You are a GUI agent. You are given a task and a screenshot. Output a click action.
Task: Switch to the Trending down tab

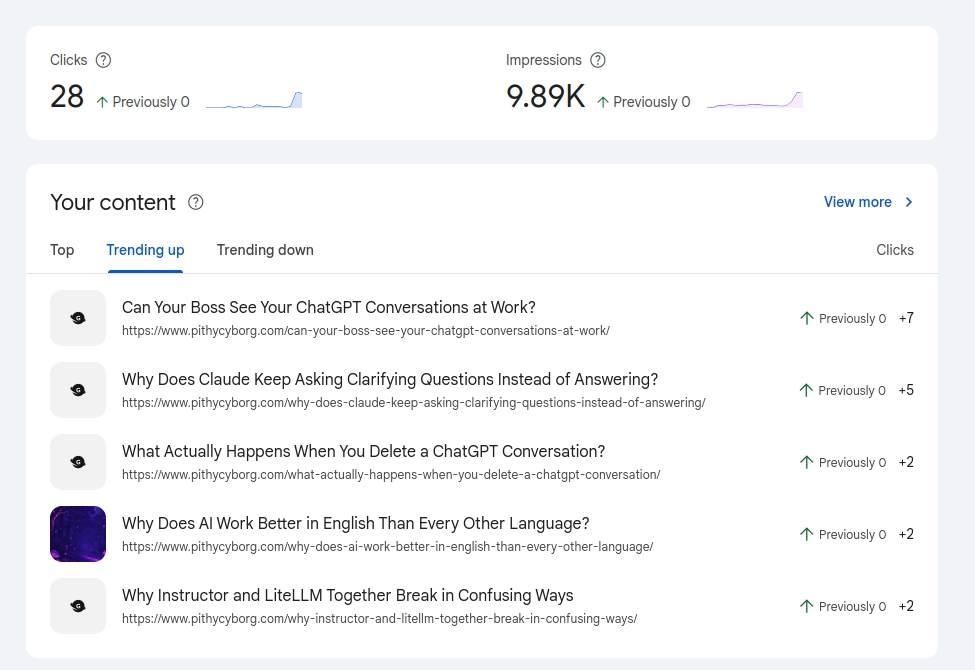[x=265, y=250]
